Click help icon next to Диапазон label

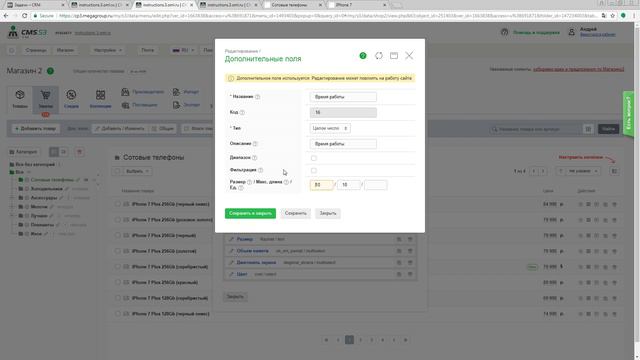pos(255,158)
